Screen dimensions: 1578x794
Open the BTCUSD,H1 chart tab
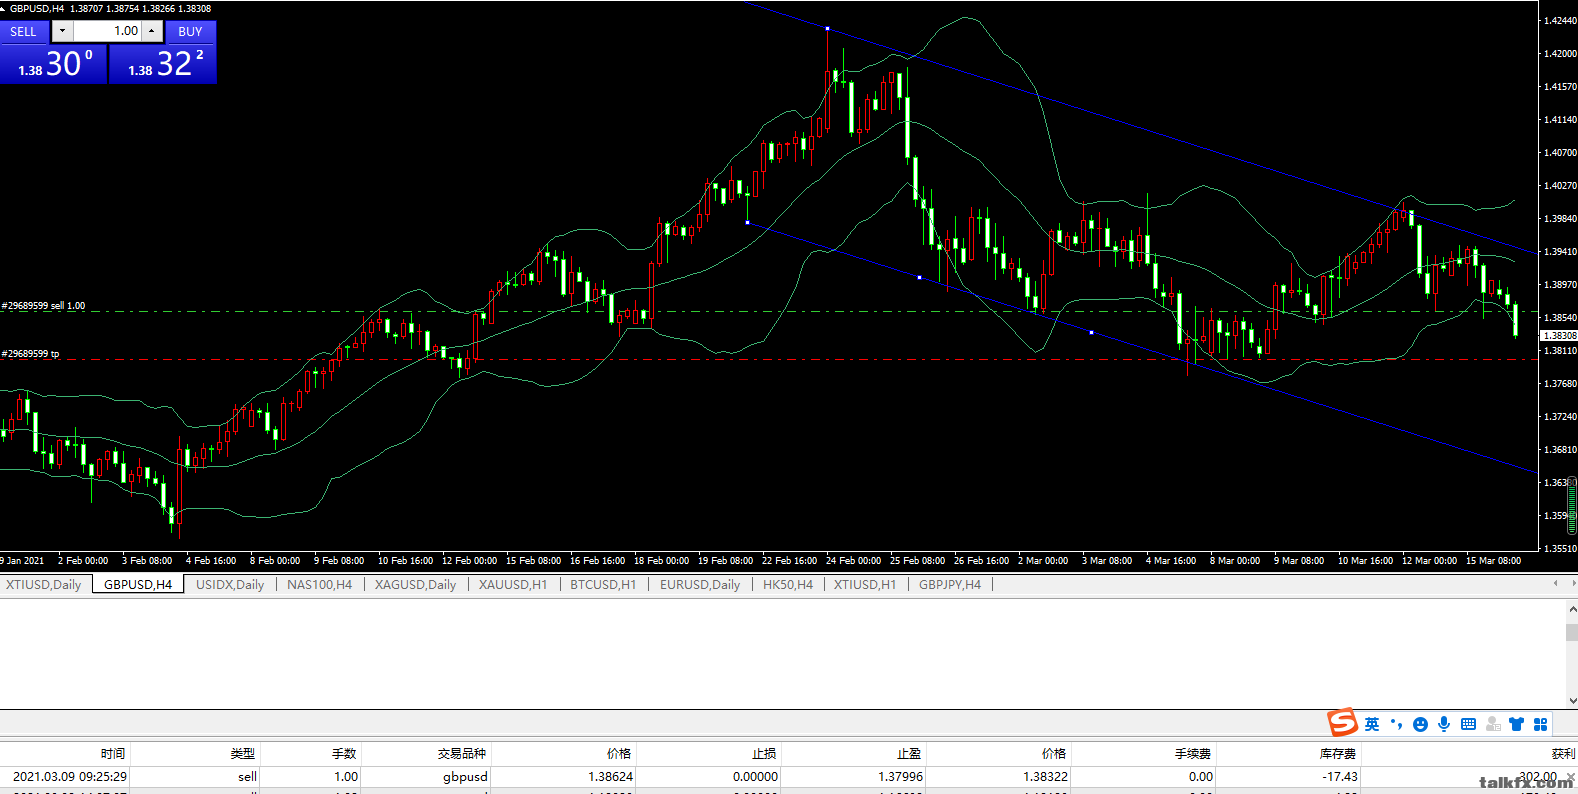point(603,585)
